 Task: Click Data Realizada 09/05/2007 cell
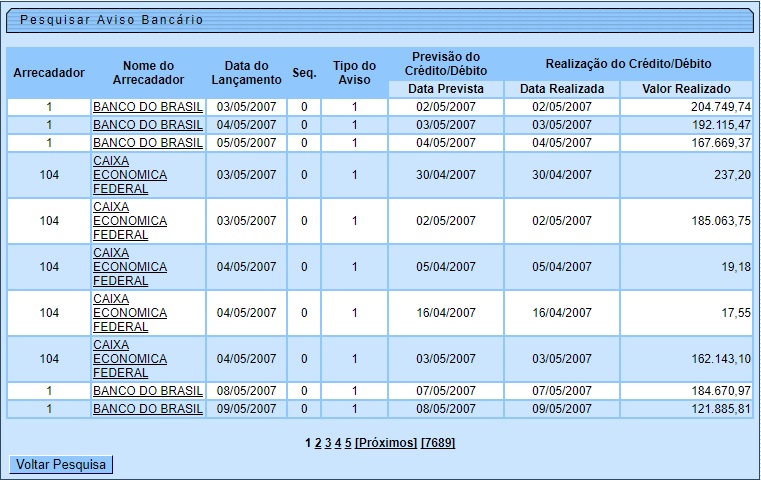click(x=562, y=409)
